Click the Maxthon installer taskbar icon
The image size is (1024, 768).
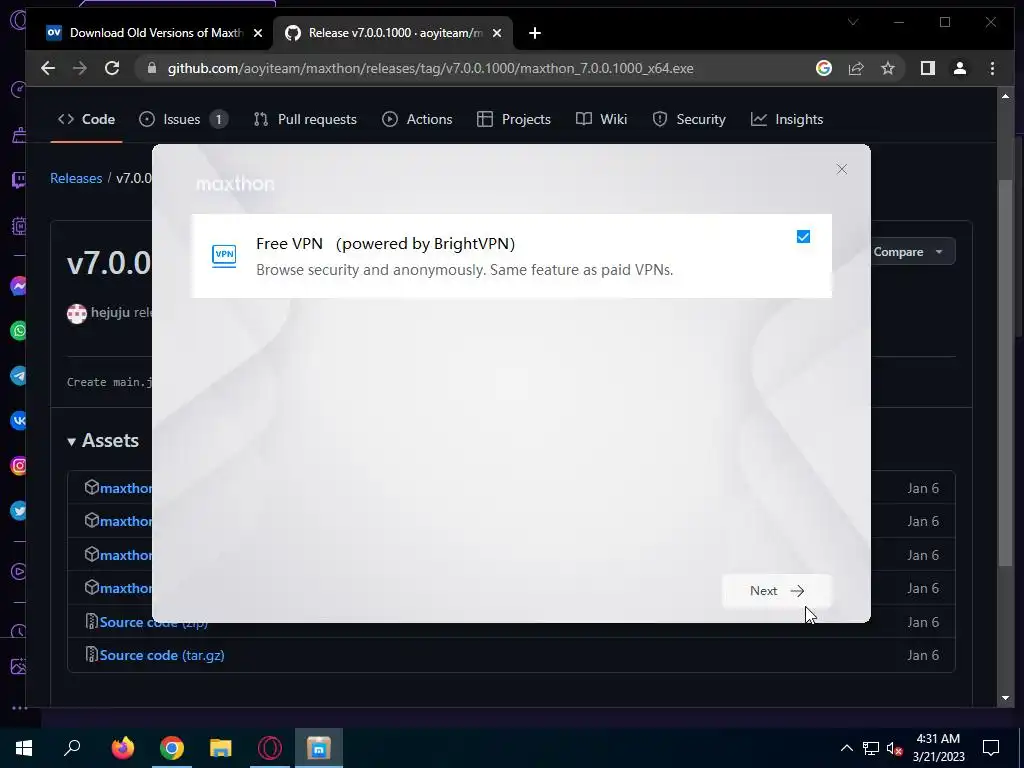[319, 748]
